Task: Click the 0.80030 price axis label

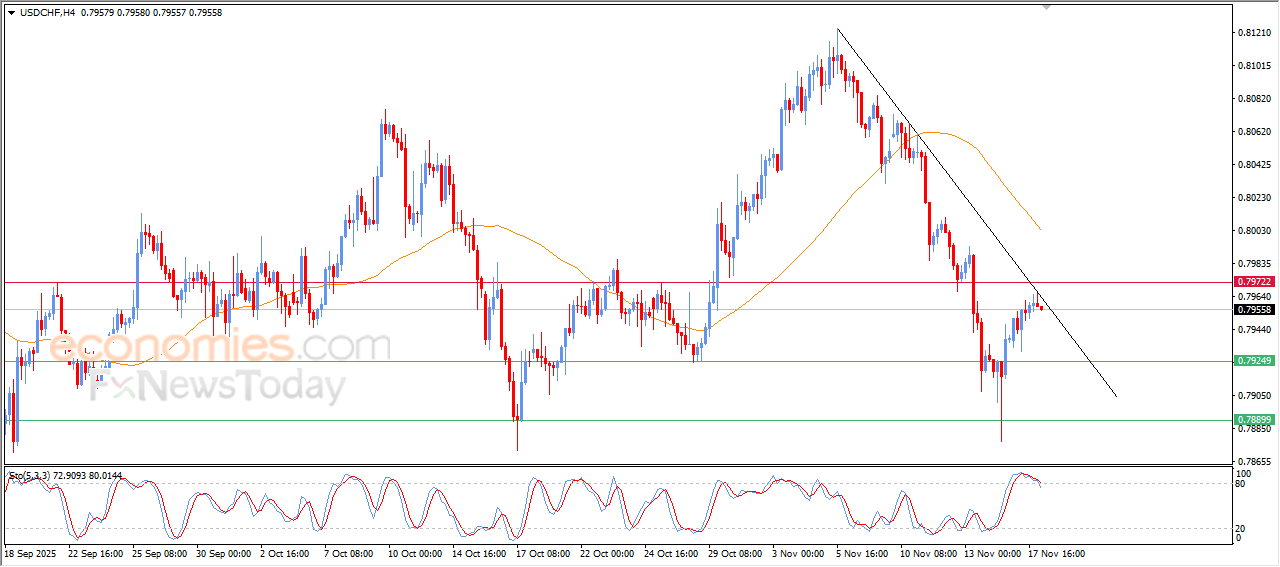Action: click(x=1254, y=231)
